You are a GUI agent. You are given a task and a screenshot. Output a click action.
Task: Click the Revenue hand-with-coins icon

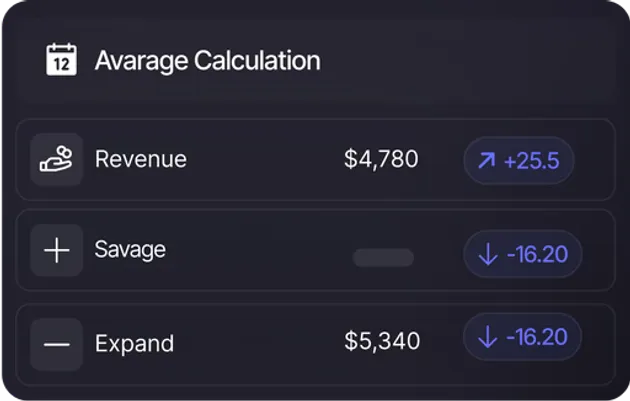click(56, 160)
